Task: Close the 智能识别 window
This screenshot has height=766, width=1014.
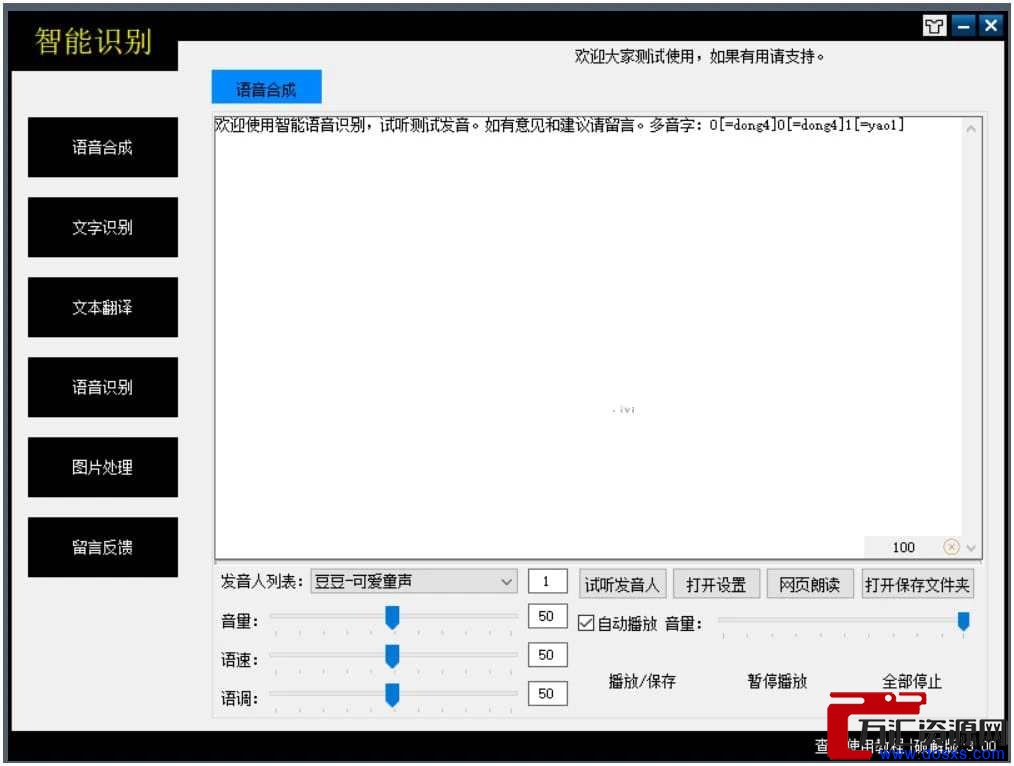Action: [990, 26]
